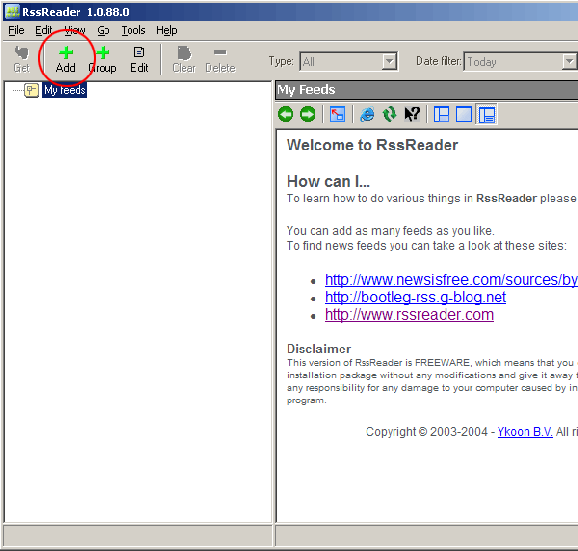Open the www.rssreader.com link
The height and width of the screenshot is (551, 578).
click(409, 315)
